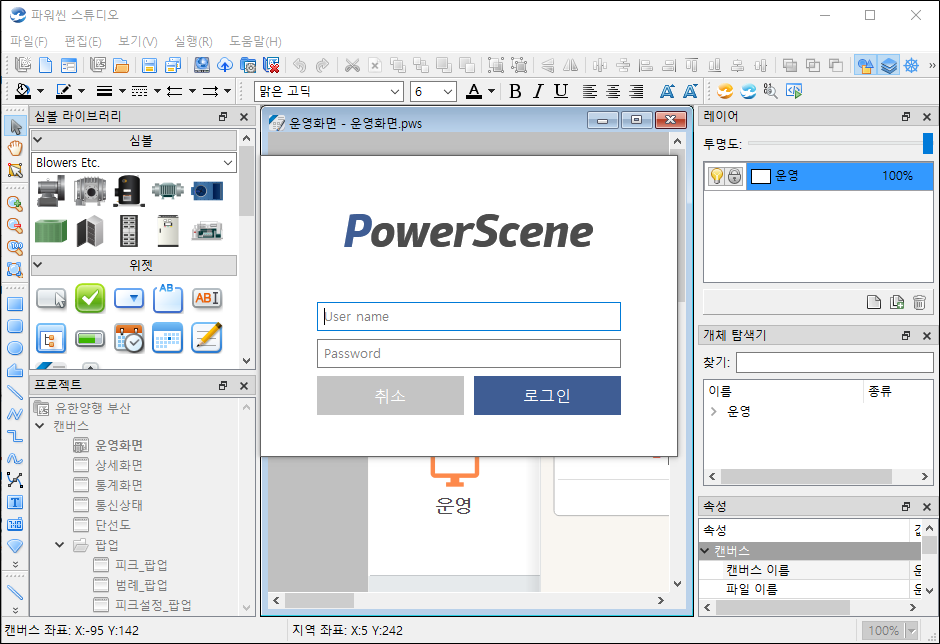Click the 로그인 button

tap(547, 396)
